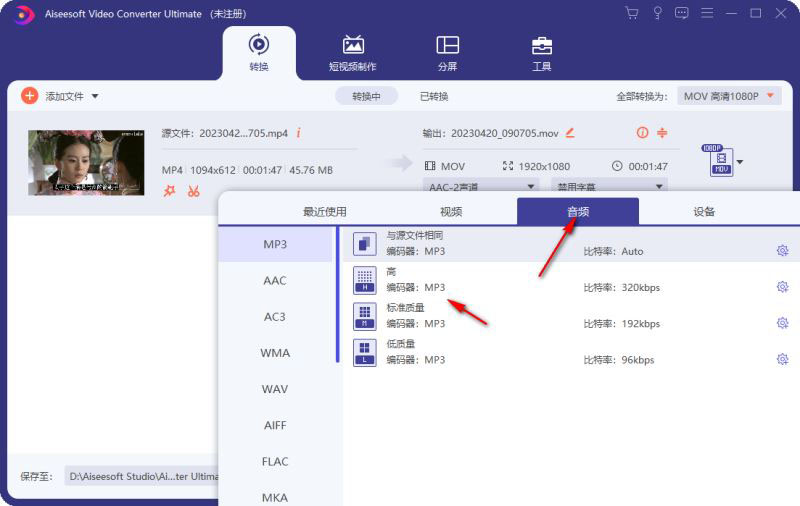Open the video enhance star-wand icon
This screenshot has height=506, width=800.
pyautogui.click(x=169, y=191)
